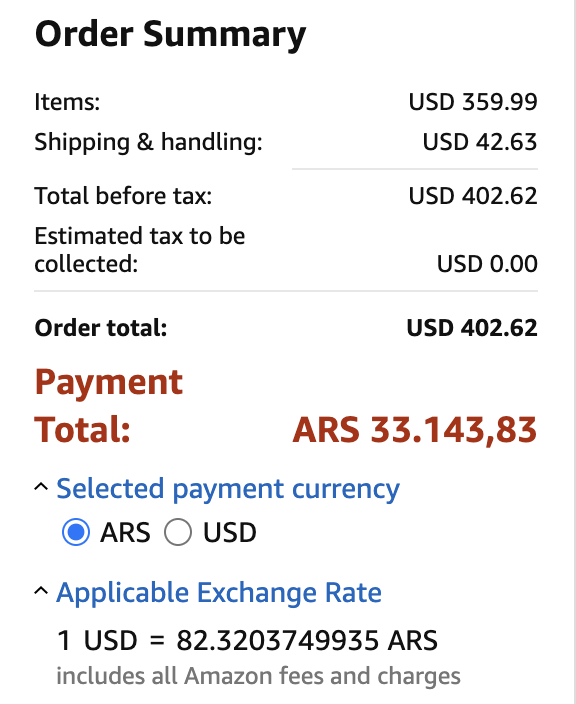Click the estimated tax amount USD 0.00
Image resolution: width=576 pixels, height=704 pixels.
pyautogui.click(x=487, y=264)
